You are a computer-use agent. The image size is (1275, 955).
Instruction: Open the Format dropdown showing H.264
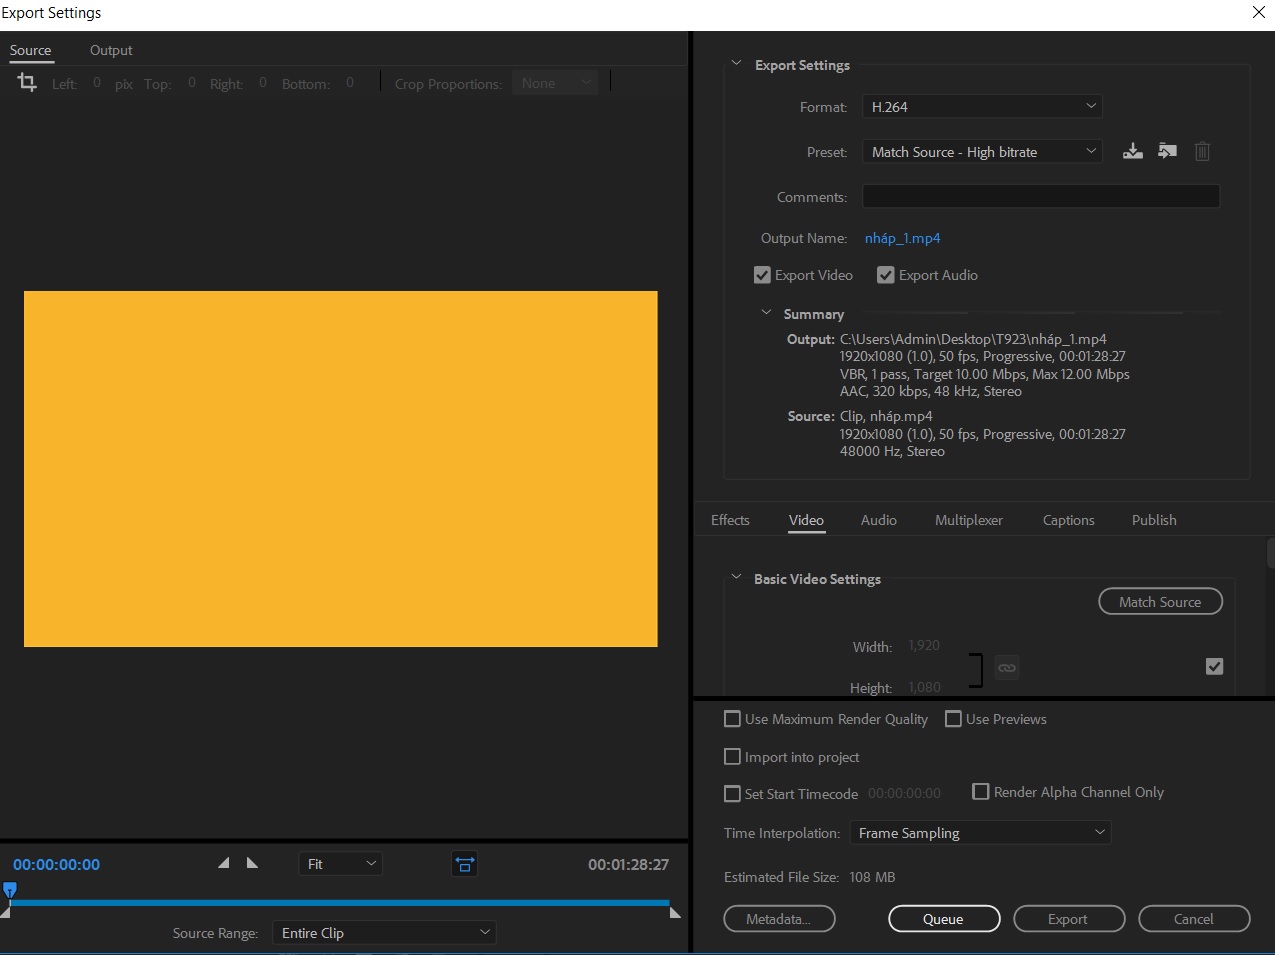tap(981, 106)
